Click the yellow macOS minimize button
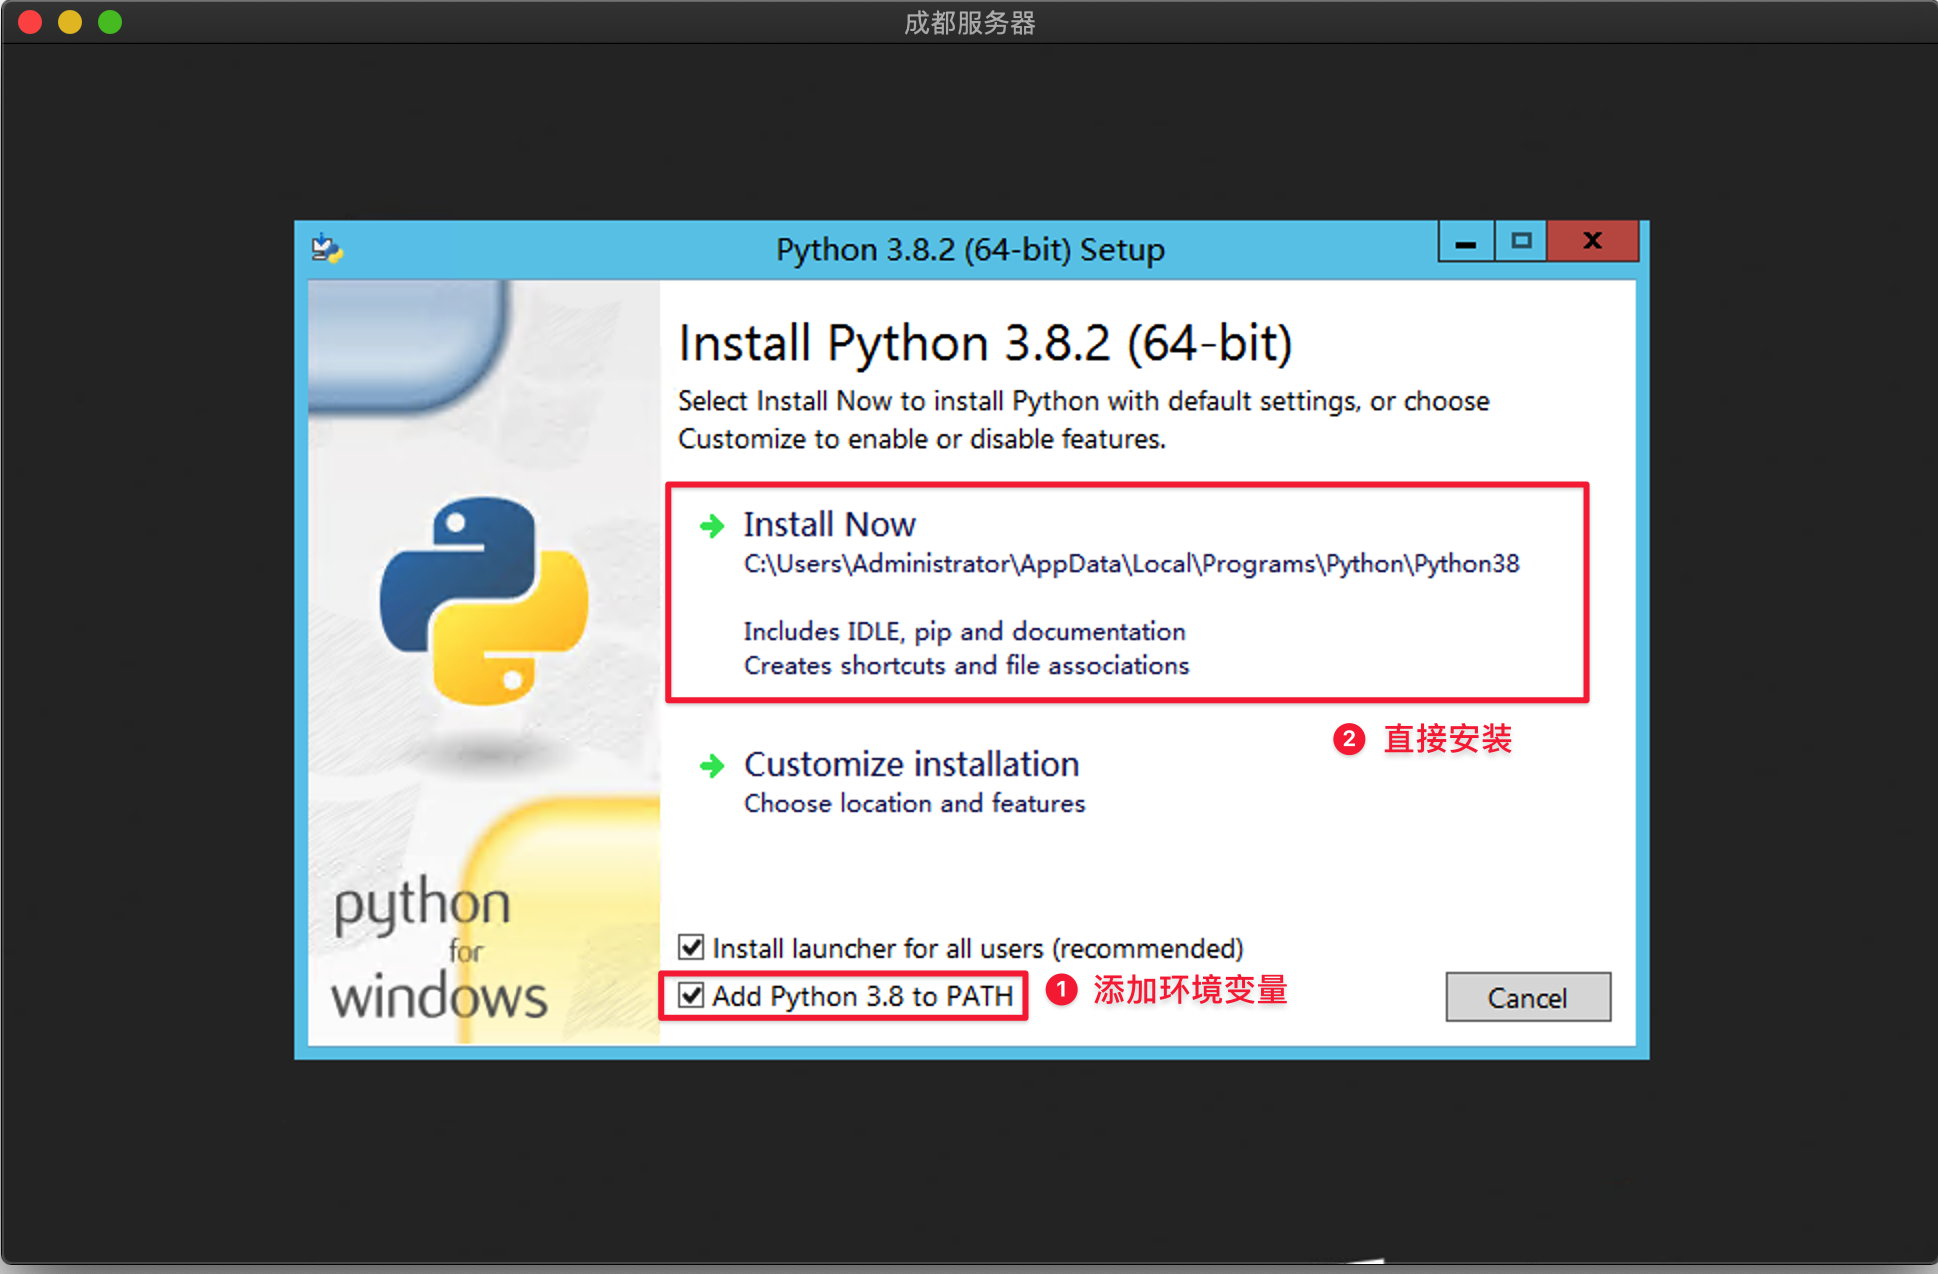The image size is (1938, 1274). (70, 22)
